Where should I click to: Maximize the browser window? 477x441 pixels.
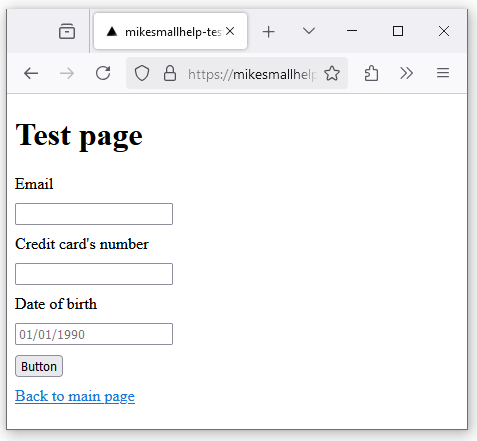[398, 31]
